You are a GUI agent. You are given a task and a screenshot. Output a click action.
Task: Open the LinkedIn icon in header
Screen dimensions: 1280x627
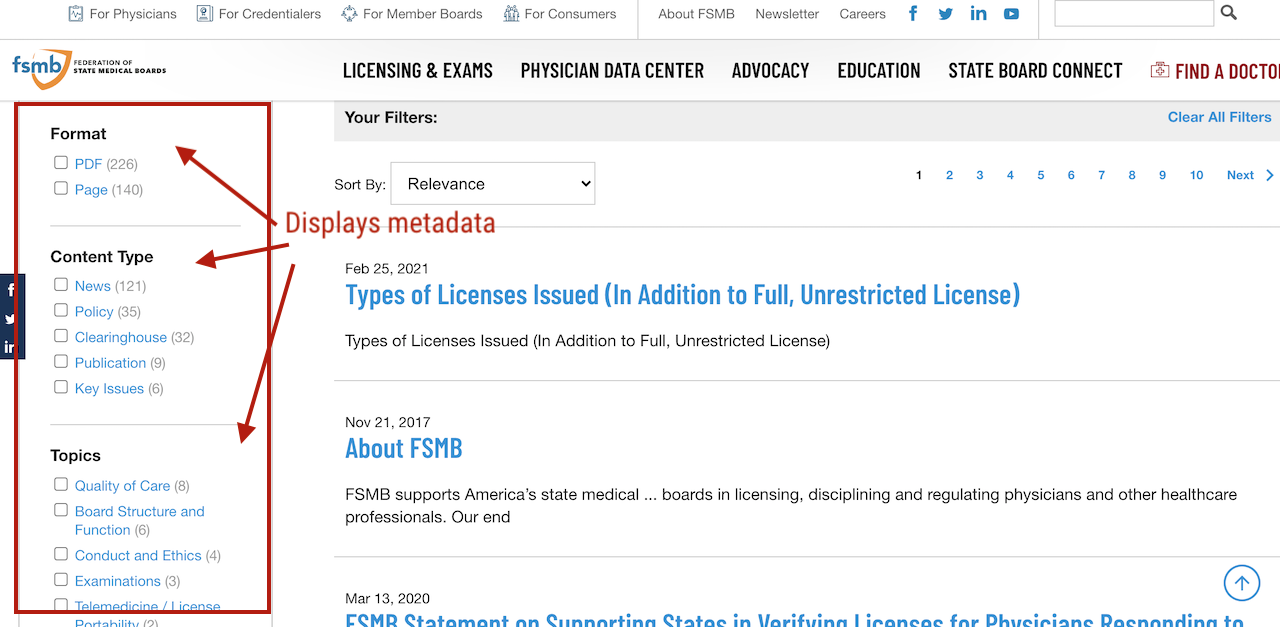978,14
